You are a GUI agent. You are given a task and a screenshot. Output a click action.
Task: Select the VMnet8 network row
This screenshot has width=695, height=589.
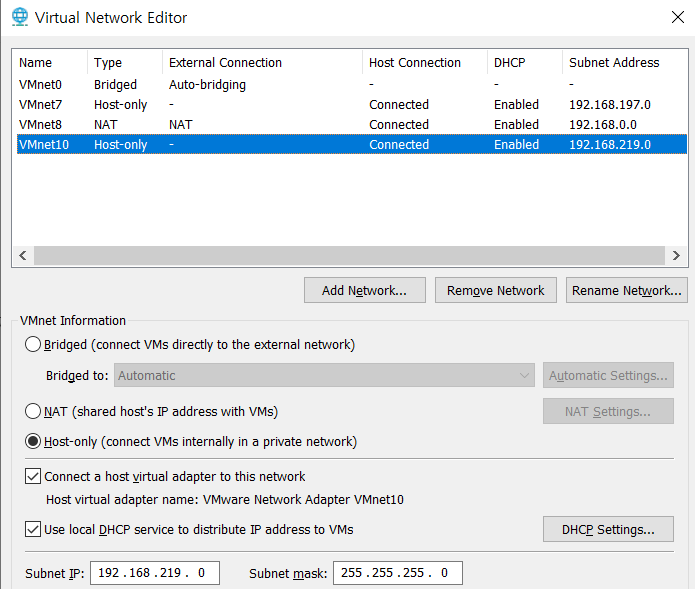click(x=352, y=125)
